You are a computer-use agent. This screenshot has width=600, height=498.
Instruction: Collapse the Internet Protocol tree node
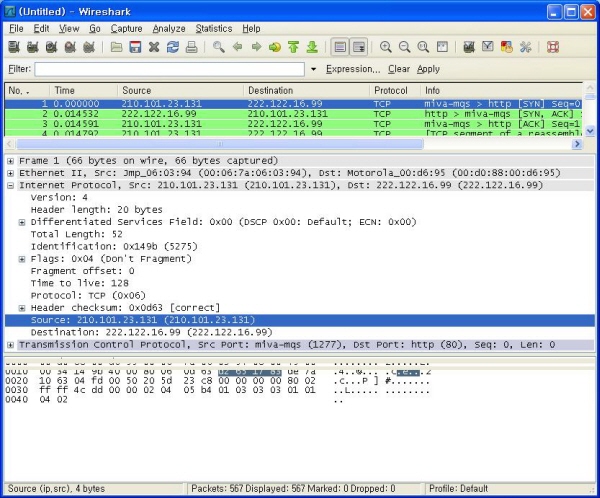10,186
